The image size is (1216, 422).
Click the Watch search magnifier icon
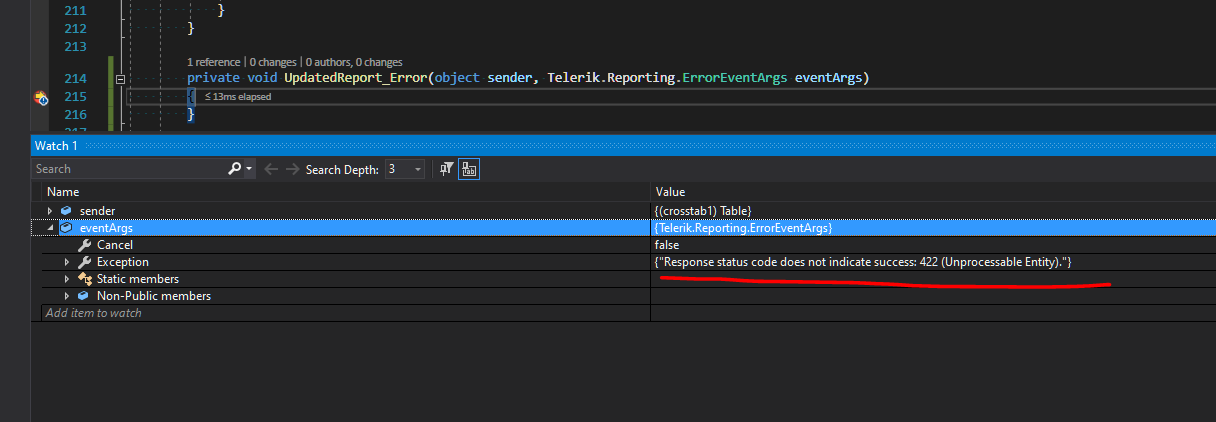tap(235, 169)
